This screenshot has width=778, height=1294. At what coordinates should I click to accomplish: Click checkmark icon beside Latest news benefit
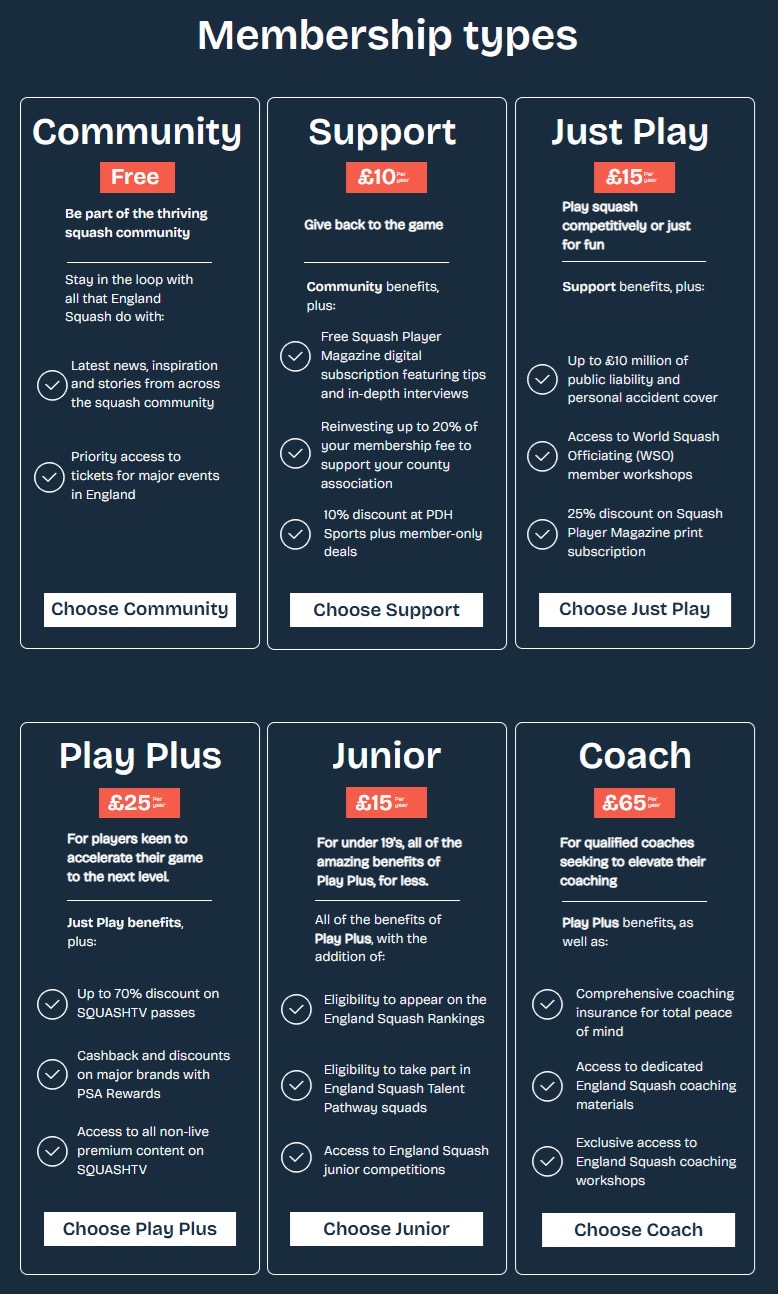click(52, 385)
